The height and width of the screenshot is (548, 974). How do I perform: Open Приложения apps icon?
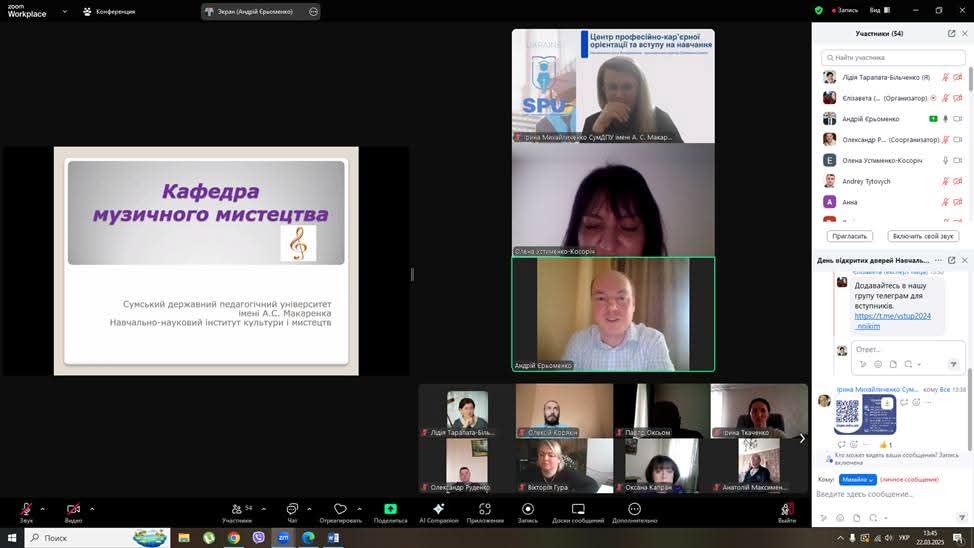coord(485,509)
